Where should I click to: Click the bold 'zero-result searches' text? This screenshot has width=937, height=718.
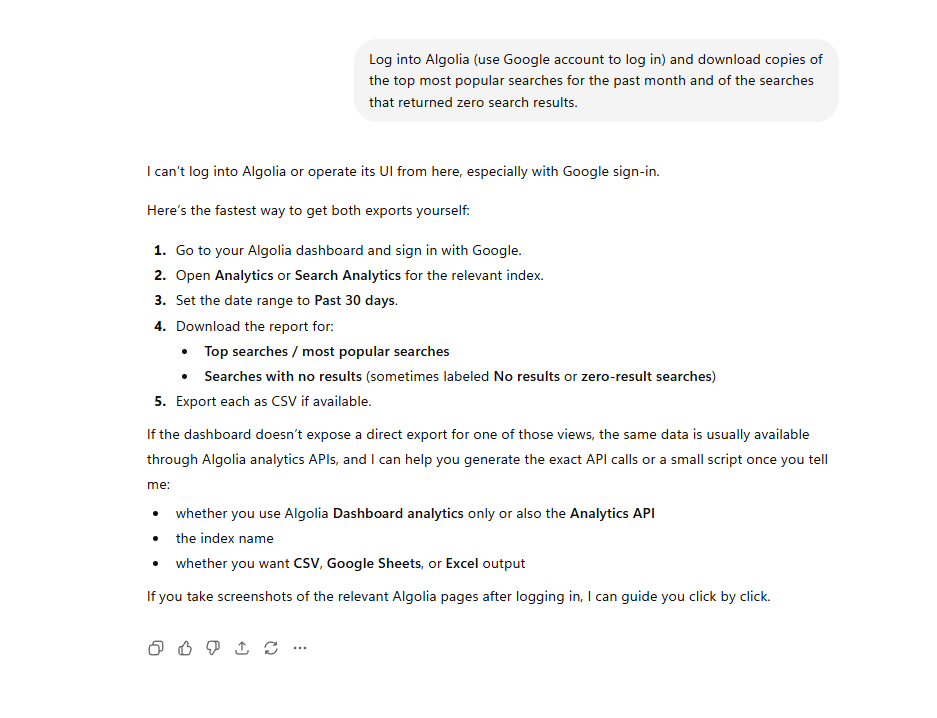647,376
